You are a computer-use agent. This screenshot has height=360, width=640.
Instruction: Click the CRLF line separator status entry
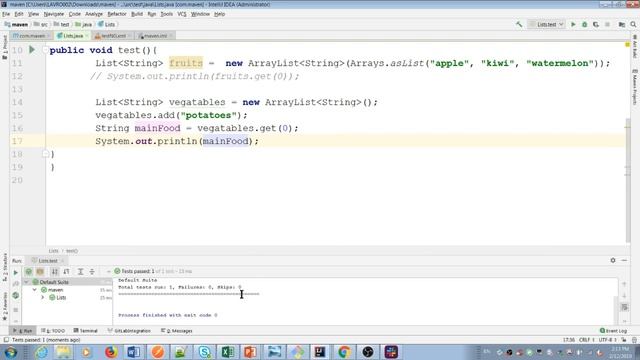click(x=587, y=340)
